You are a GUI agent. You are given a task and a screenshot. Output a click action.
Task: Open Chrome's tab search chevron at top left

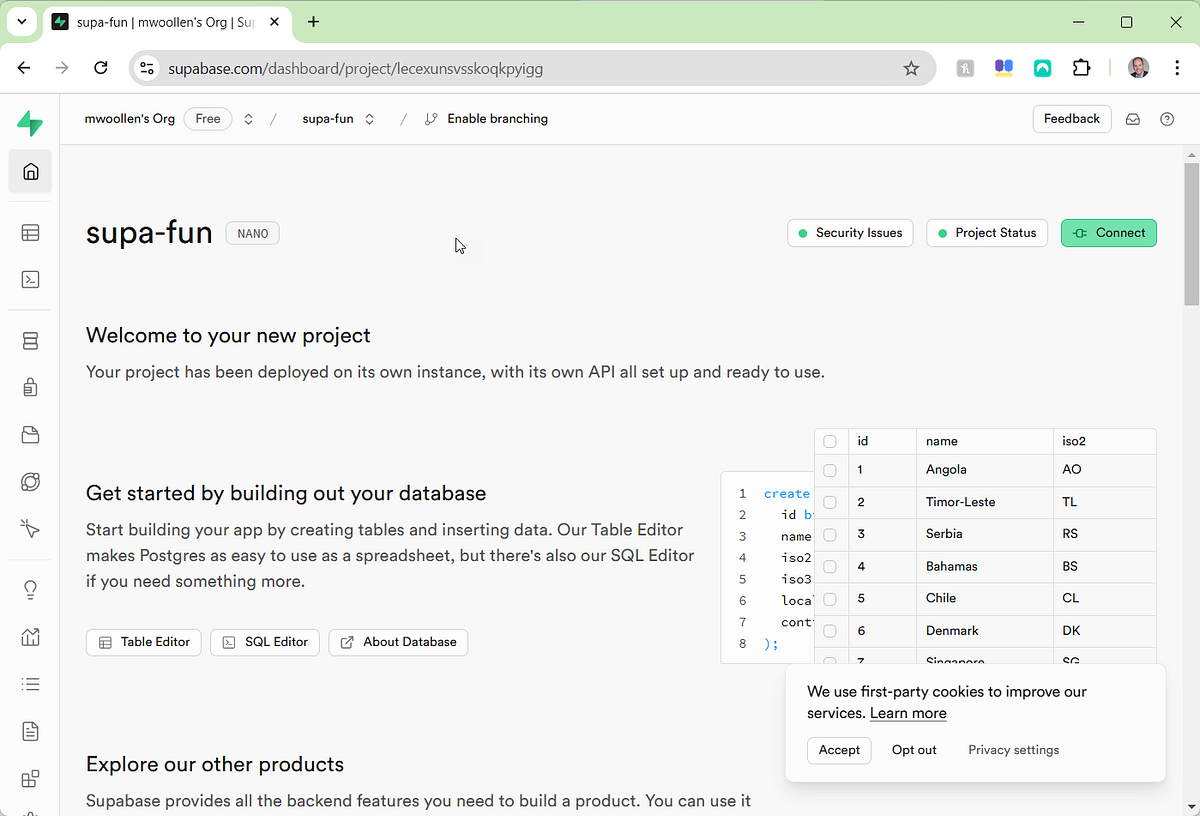[21, 21]
